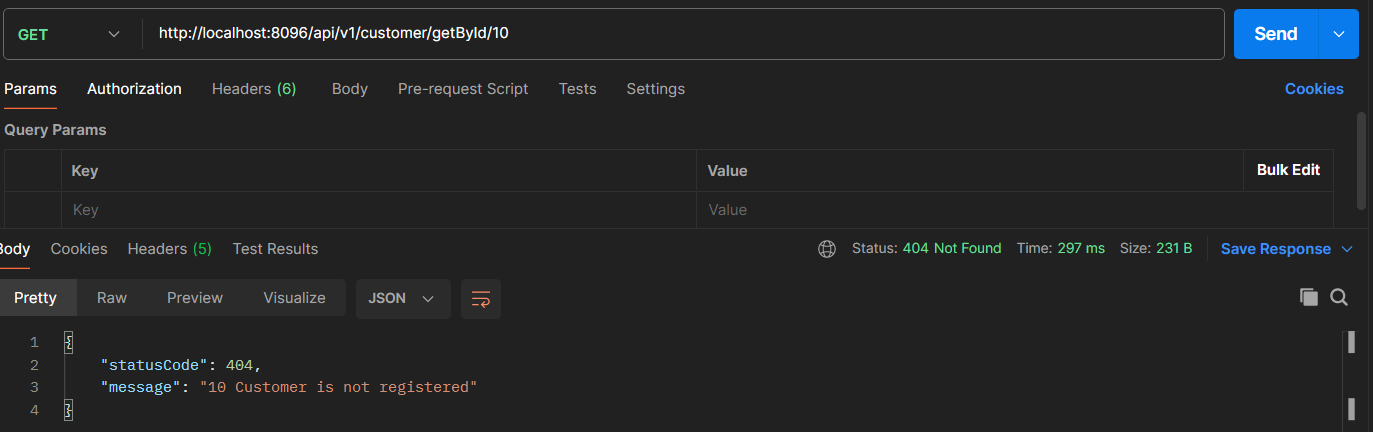The height and width of the screenshot is (432, 1373).
Task: Click the globe network information icon
Action: click(827, 249)
